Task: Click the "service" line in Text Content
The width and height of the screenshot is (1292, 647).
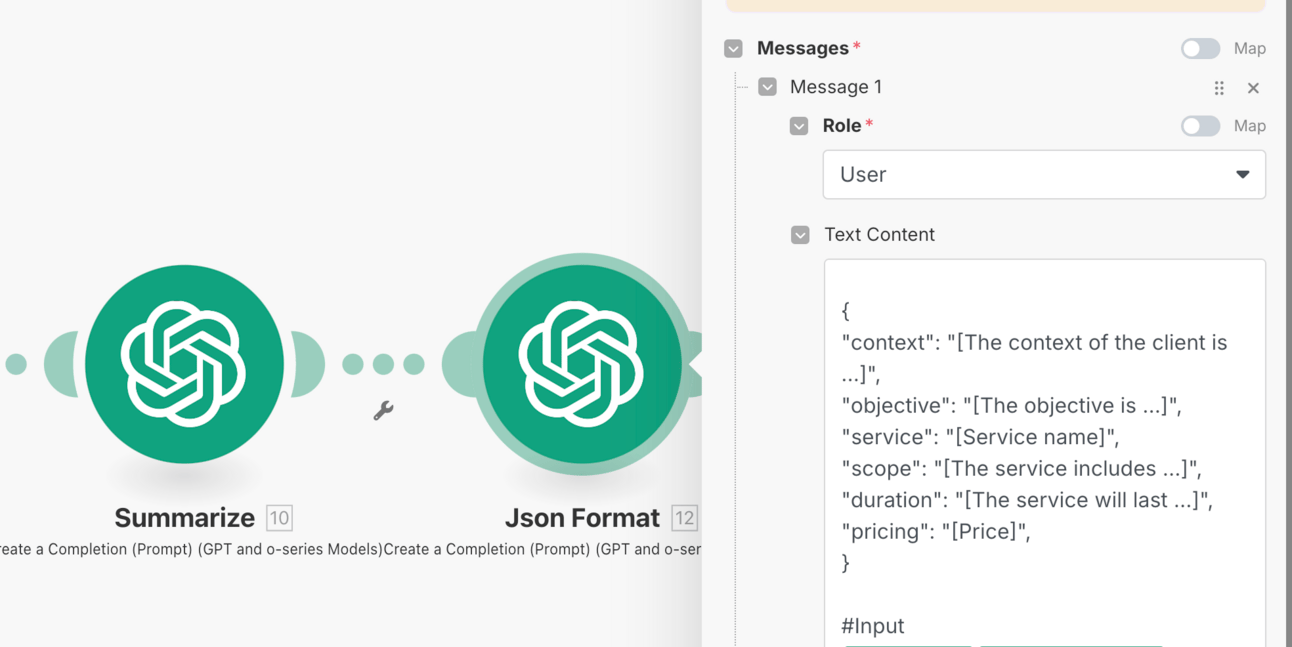Action: [x=980, y=437]
